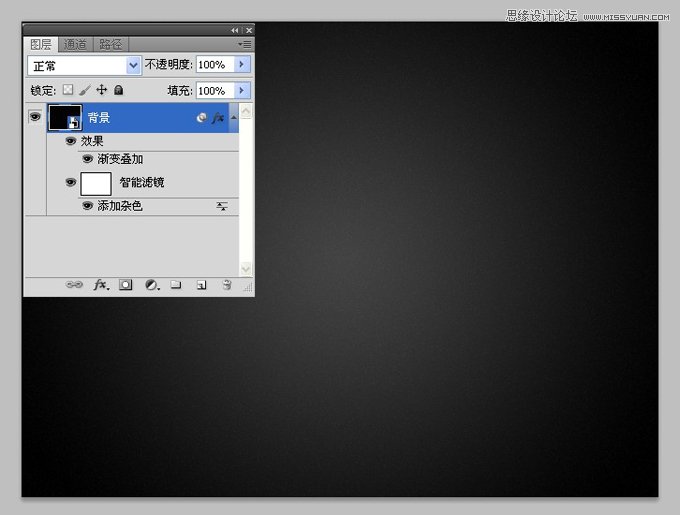Click the link layers icon in panel footer

tap(74, 285)
